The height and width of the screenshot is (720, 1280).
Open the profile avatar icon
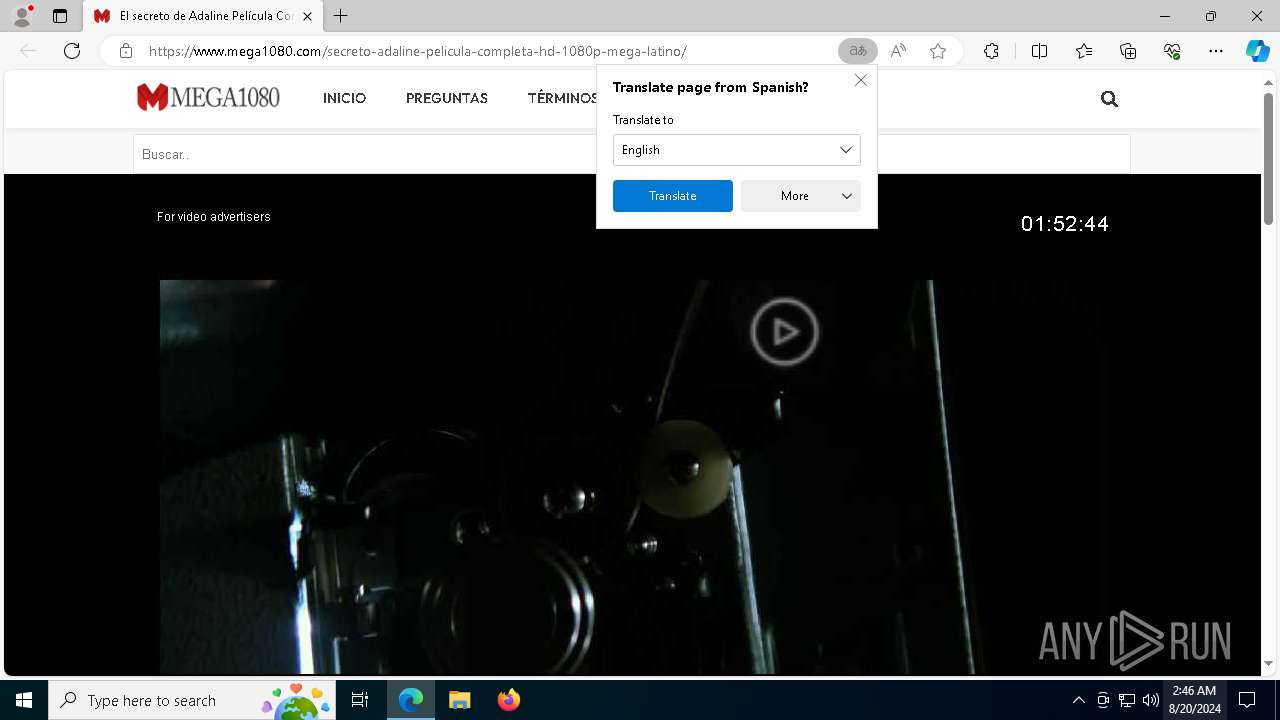(22, 16)
